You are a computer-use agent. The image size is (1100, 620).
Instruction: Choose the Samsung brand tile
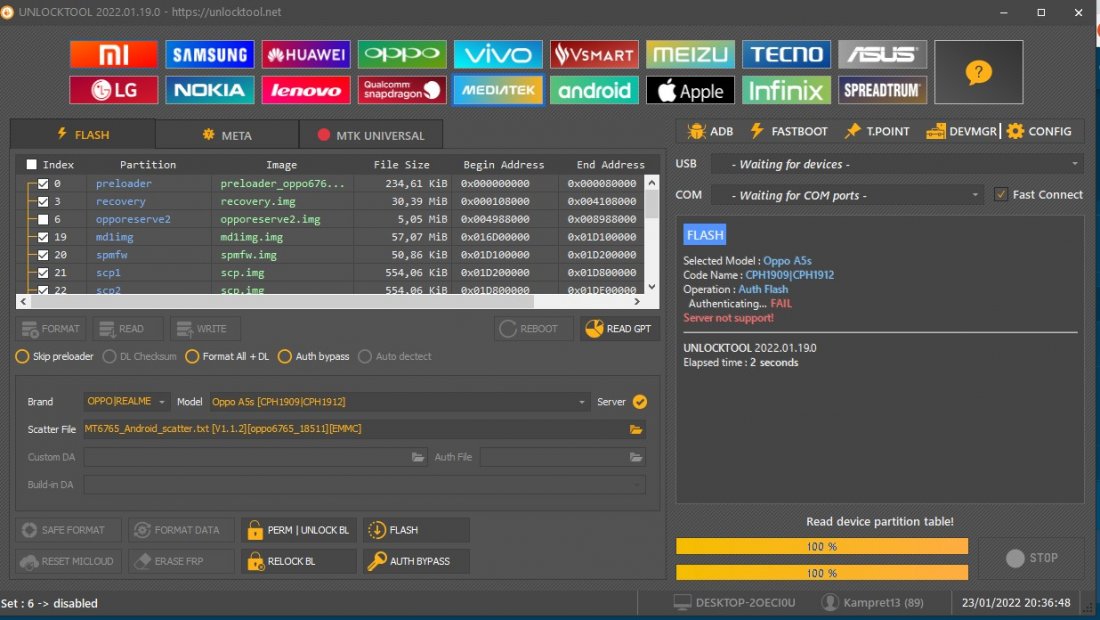coord(210,54)
